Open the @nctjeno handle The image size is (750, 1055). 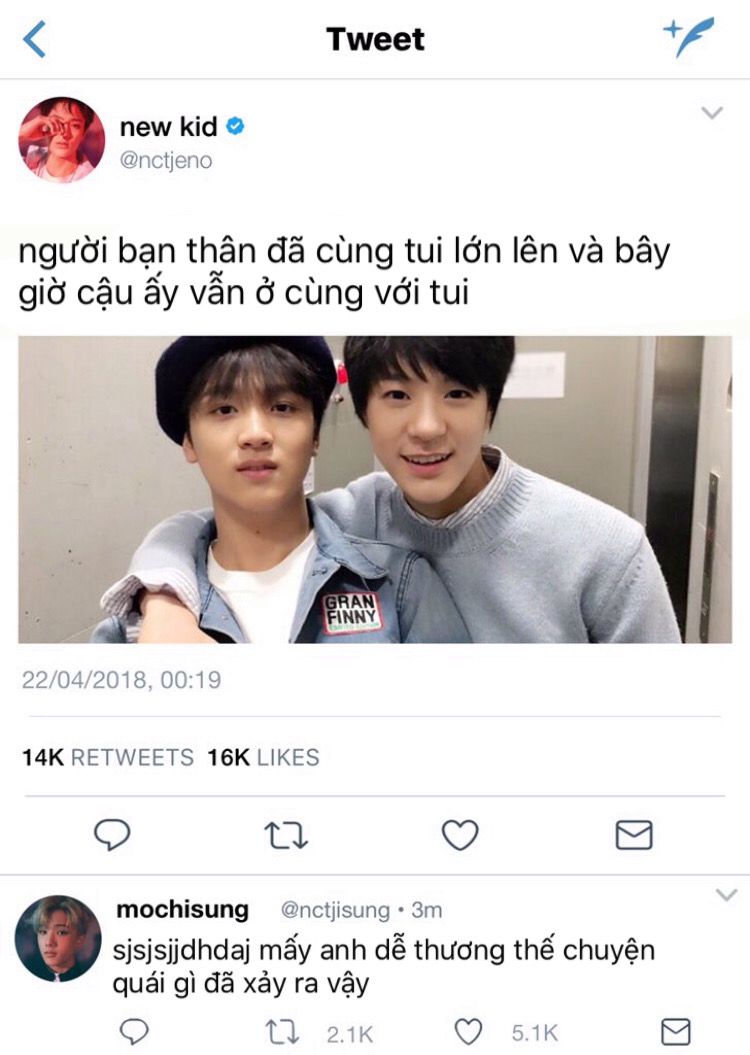click(x=166, y=161)
